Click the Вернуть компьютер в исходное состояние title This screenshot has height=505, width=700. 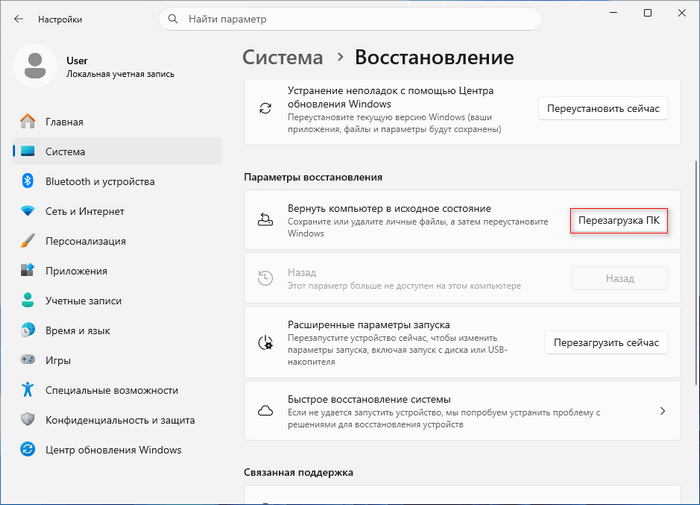(389, 209)
